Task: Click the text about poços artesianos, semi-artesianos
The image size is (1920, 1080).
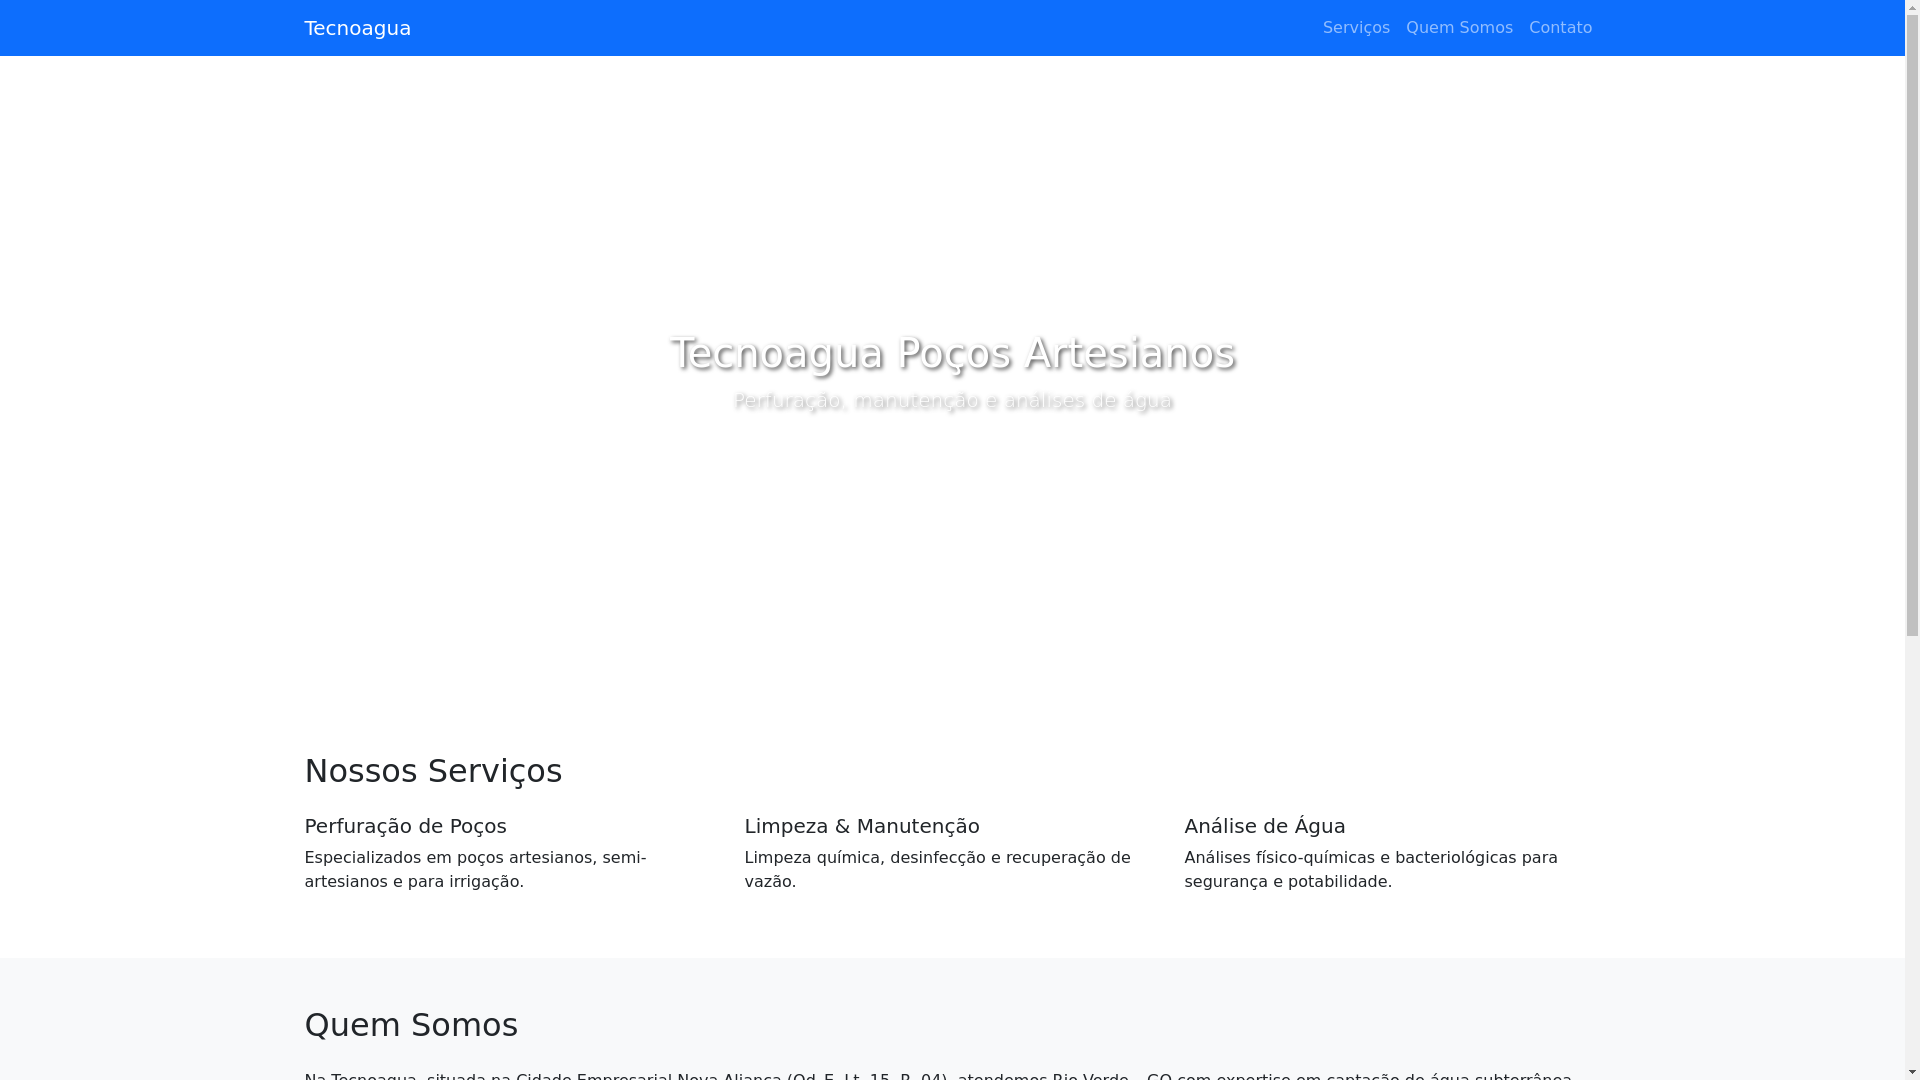Action: tap(475, 870)
